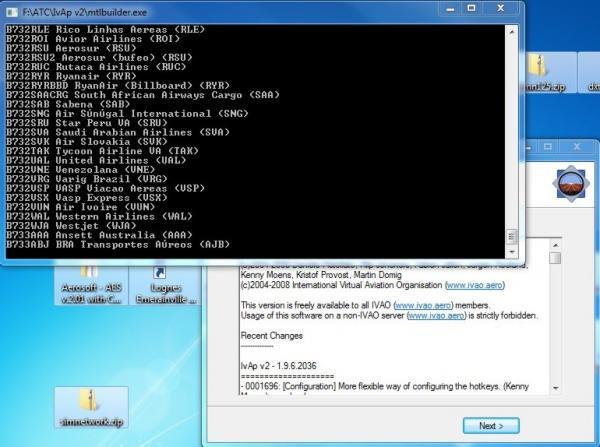Click installer text box scroll up arrow

(x=556, y=245)
